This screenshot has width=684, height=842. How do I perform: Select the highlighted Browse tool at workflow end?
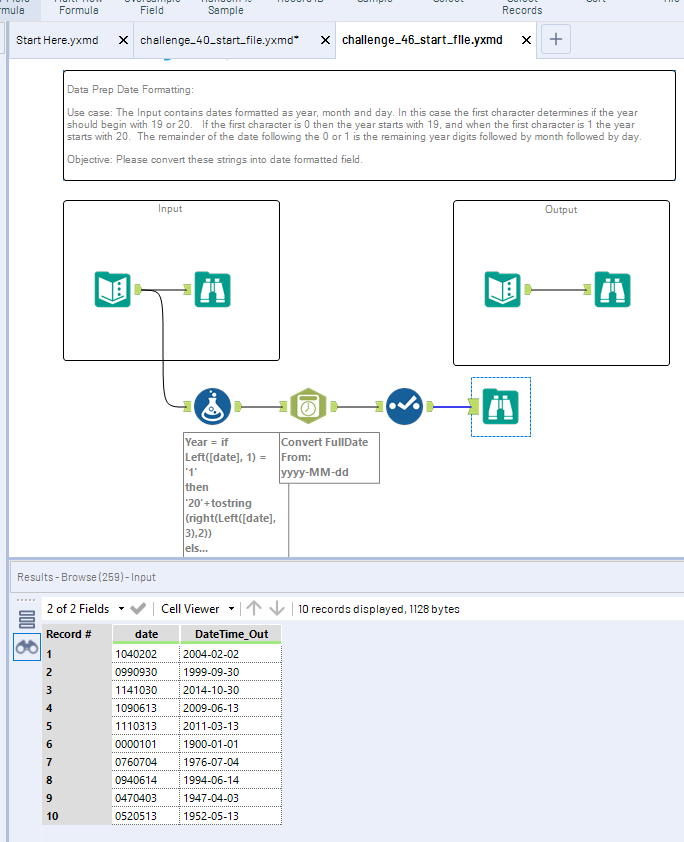click(500, 407)
